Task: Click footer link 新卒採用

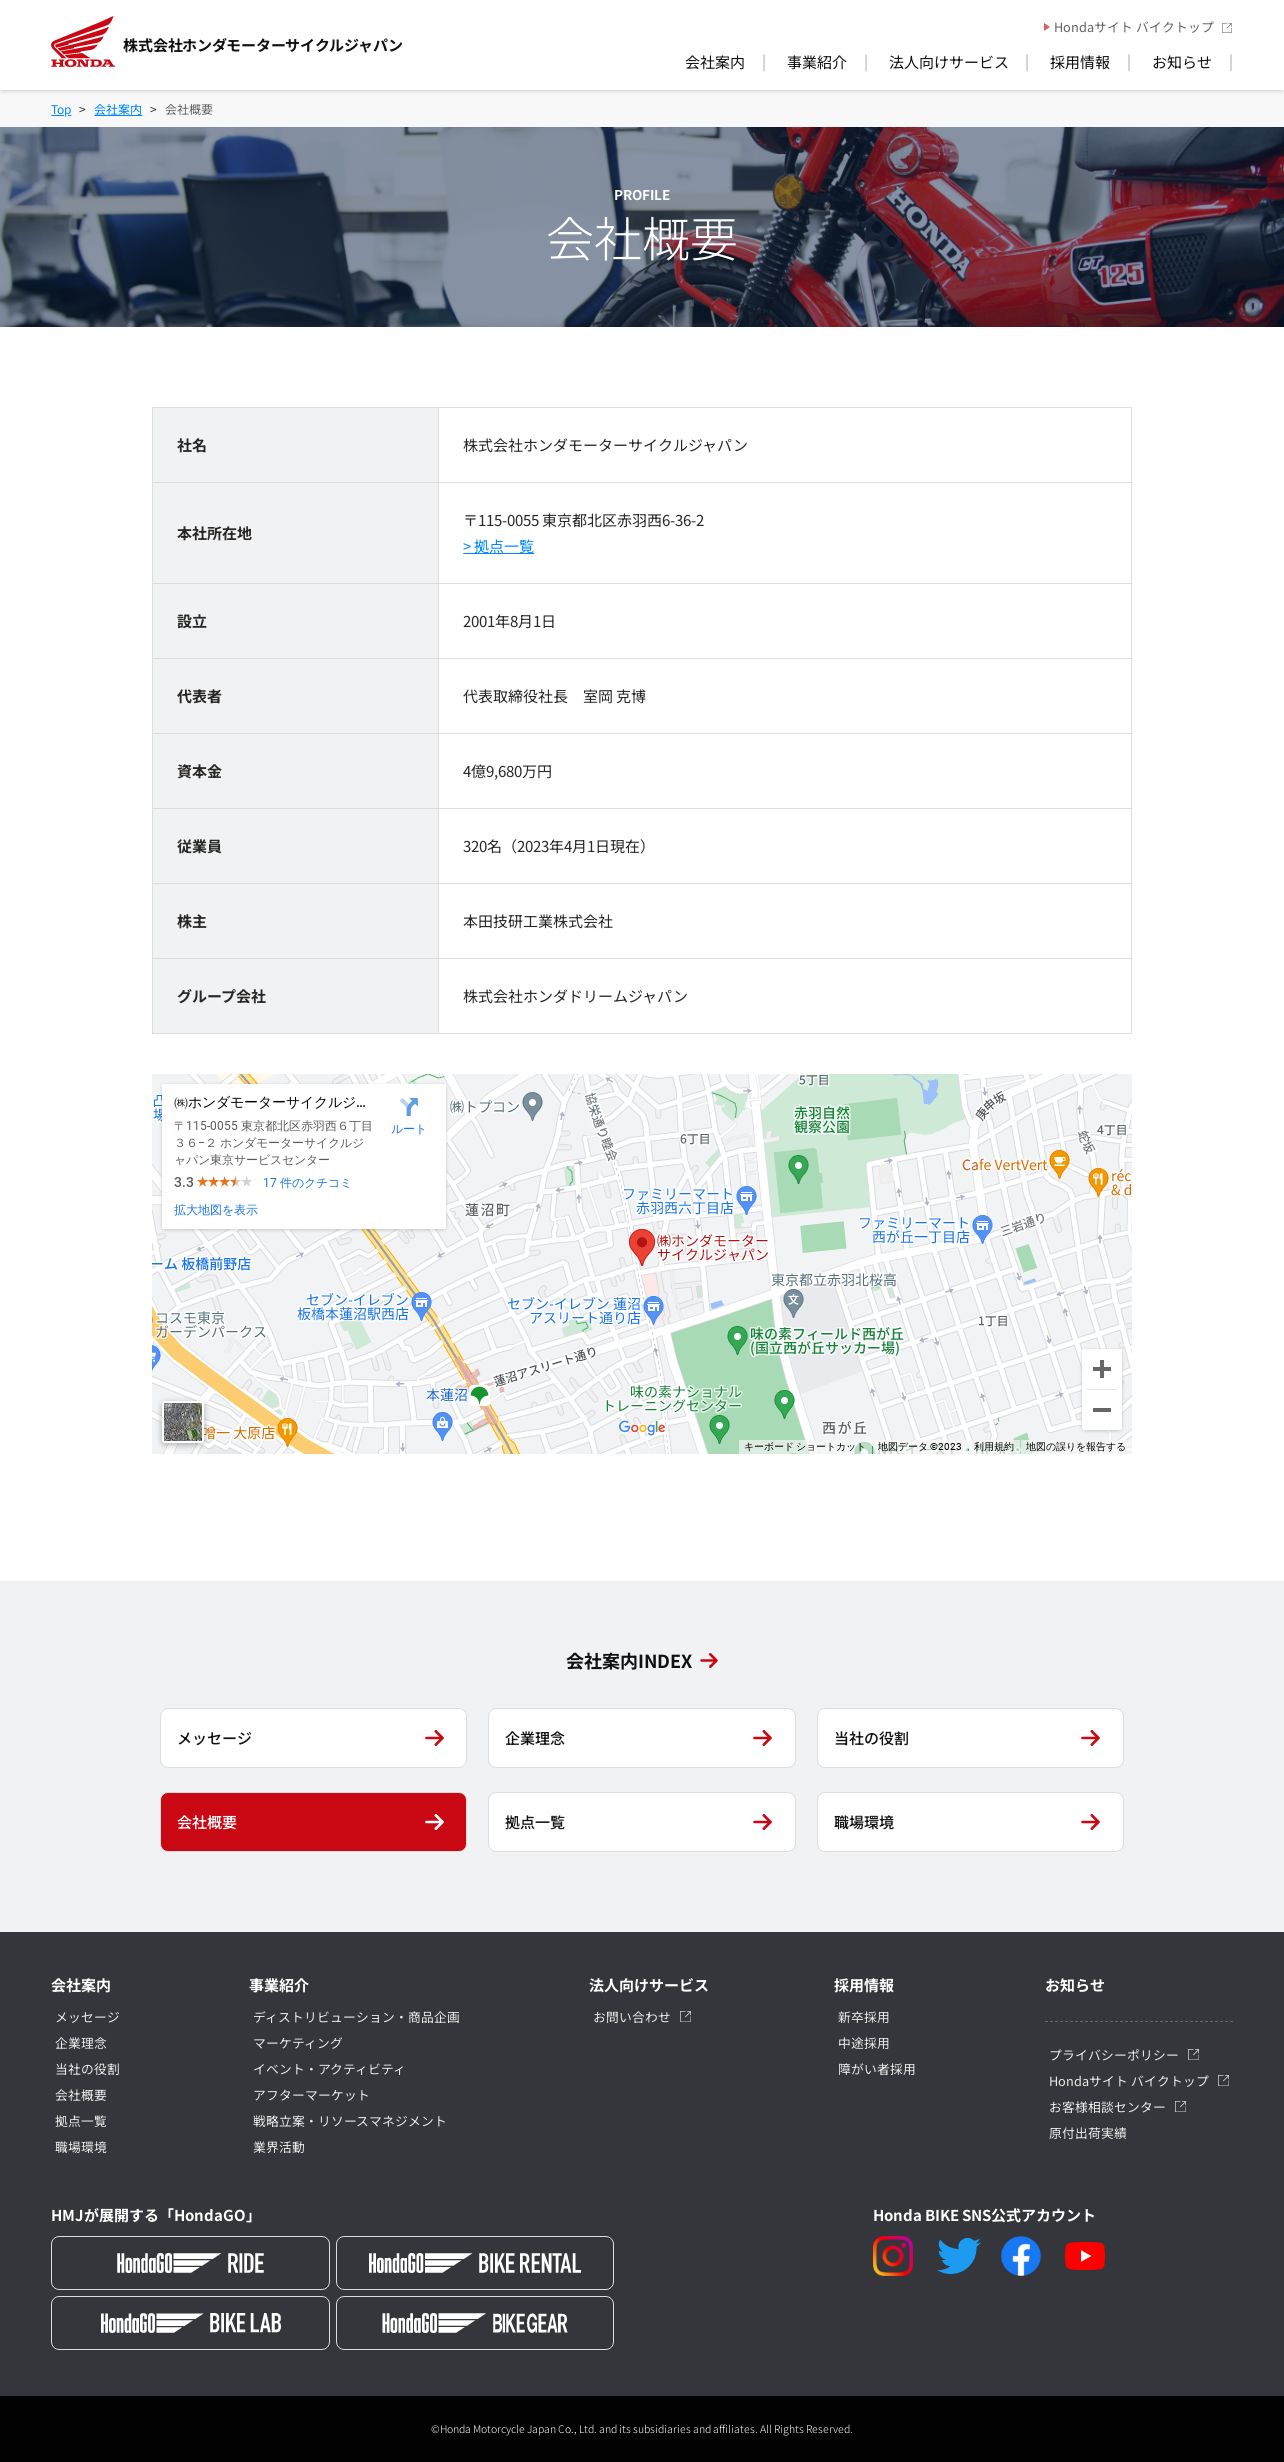Action: pyautogui.click(x=864, y=2017)
